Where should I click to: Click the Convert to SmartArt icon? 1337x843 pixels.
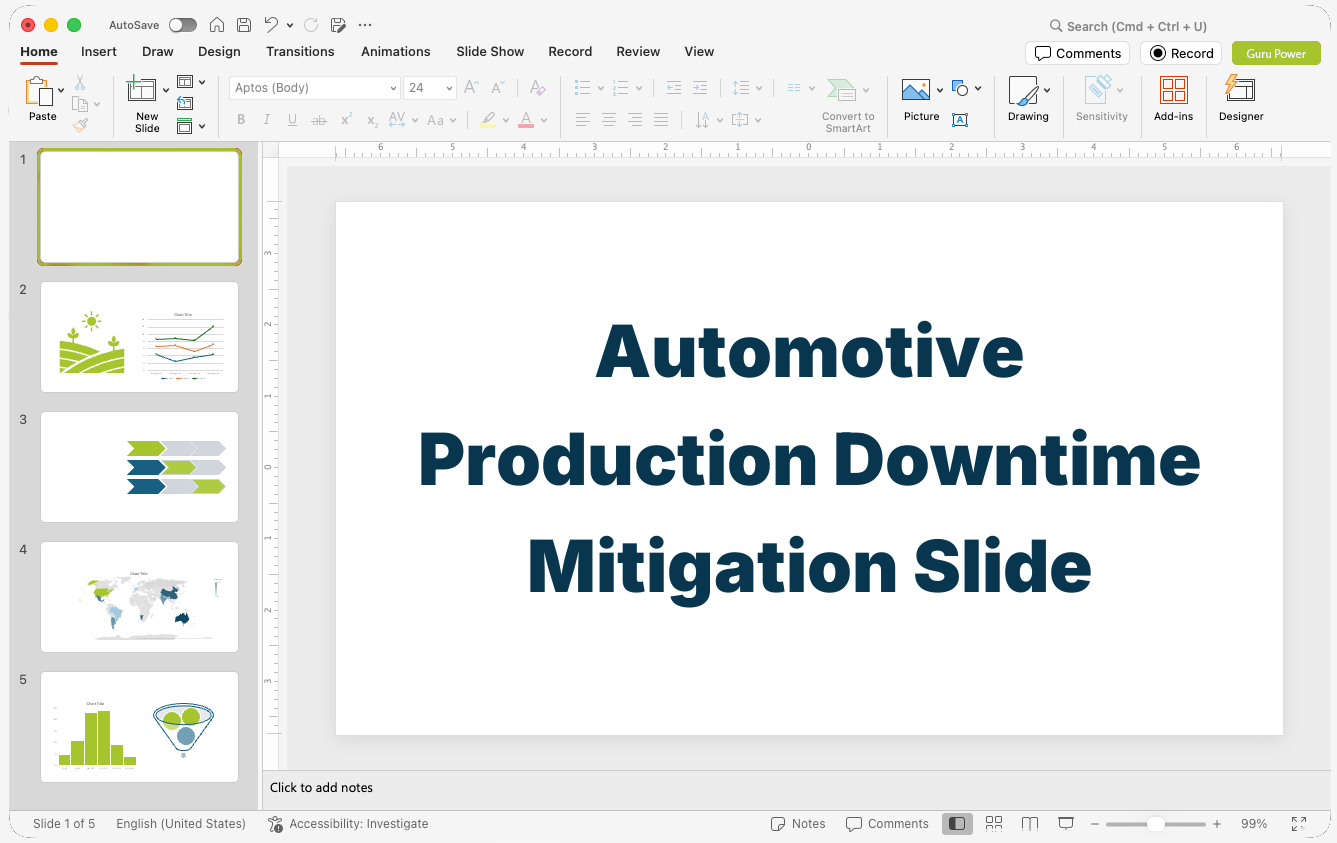tap(842, 90)
